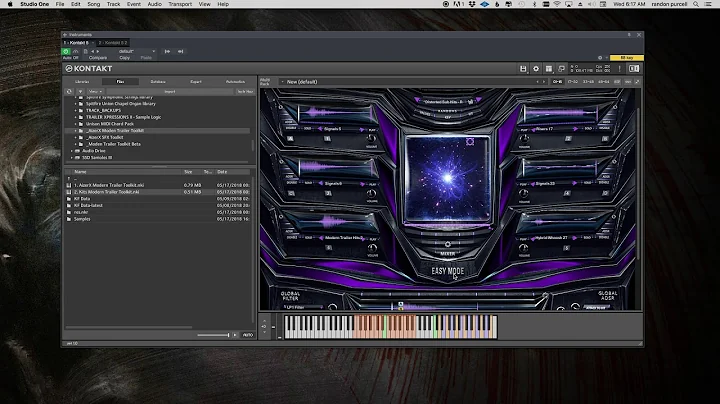
Task: Expand the TRACK_BACKUPS folder
Action: pyautogui.click(x=76, y=111)
